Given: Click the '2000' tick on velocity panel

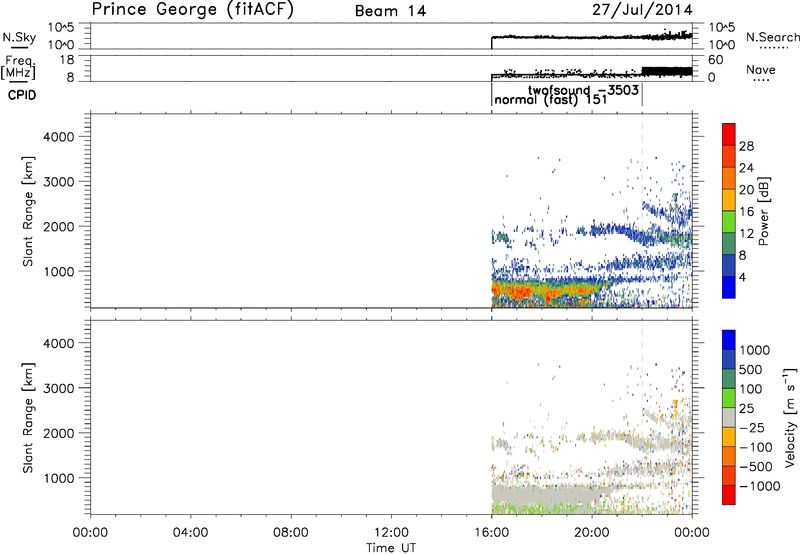Looking at the screenshot, I should (x=59, y=433).
